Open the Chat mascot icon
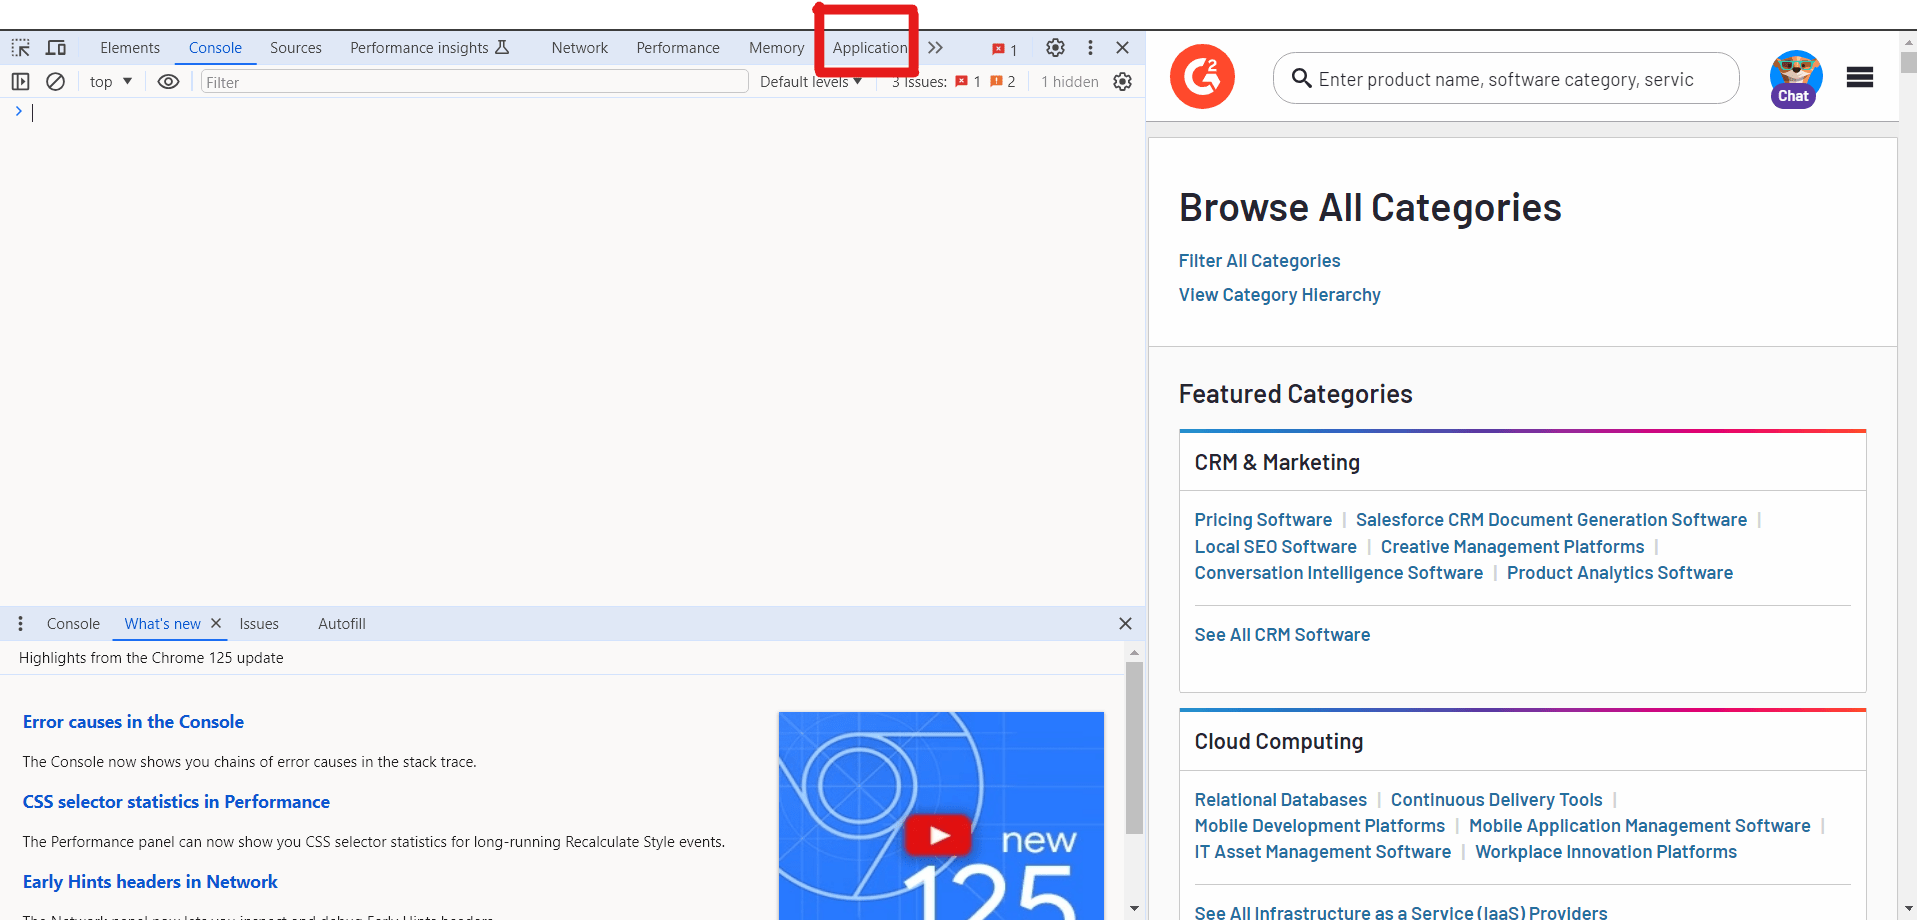 pos(1795,79)
